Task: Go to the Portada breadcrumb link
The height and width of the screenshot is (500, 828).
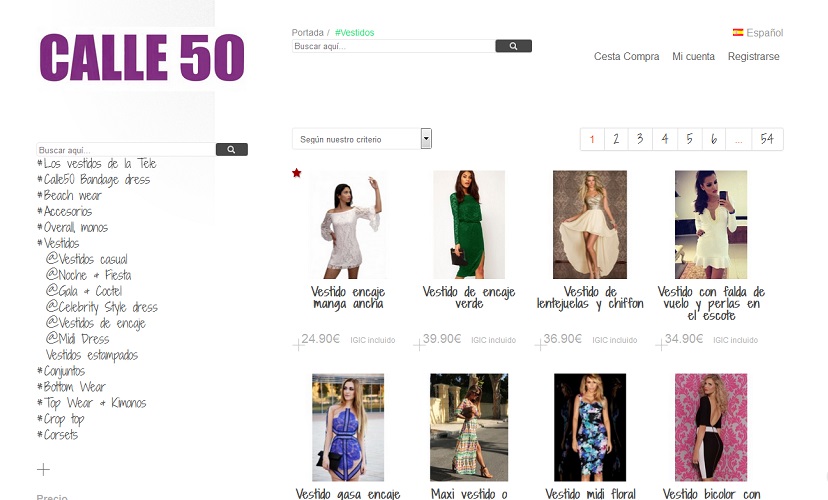Action: click(x=307, y=33)
